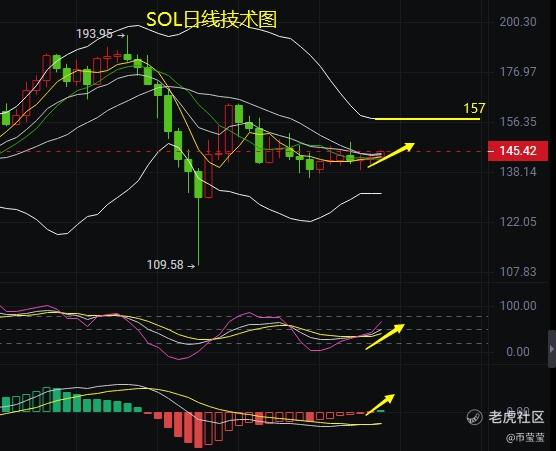The height and width of the screenshot is (451, 556).
Task: Click the right-edge panel expand arrow
Action: click(552, 349)
